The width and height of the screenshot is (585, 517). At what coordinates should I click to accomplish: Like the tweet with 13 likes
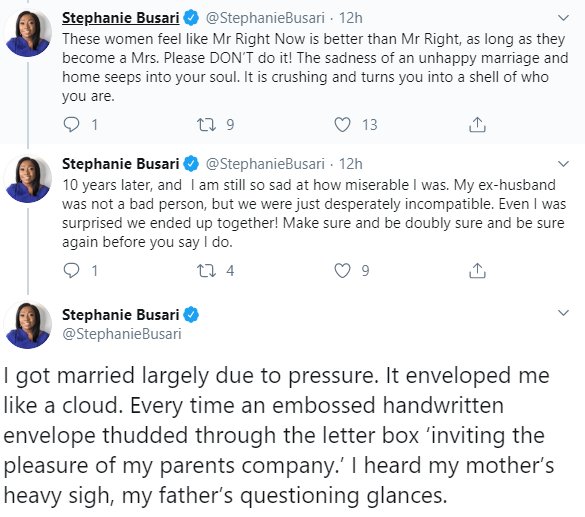click(x=342, y=125)
